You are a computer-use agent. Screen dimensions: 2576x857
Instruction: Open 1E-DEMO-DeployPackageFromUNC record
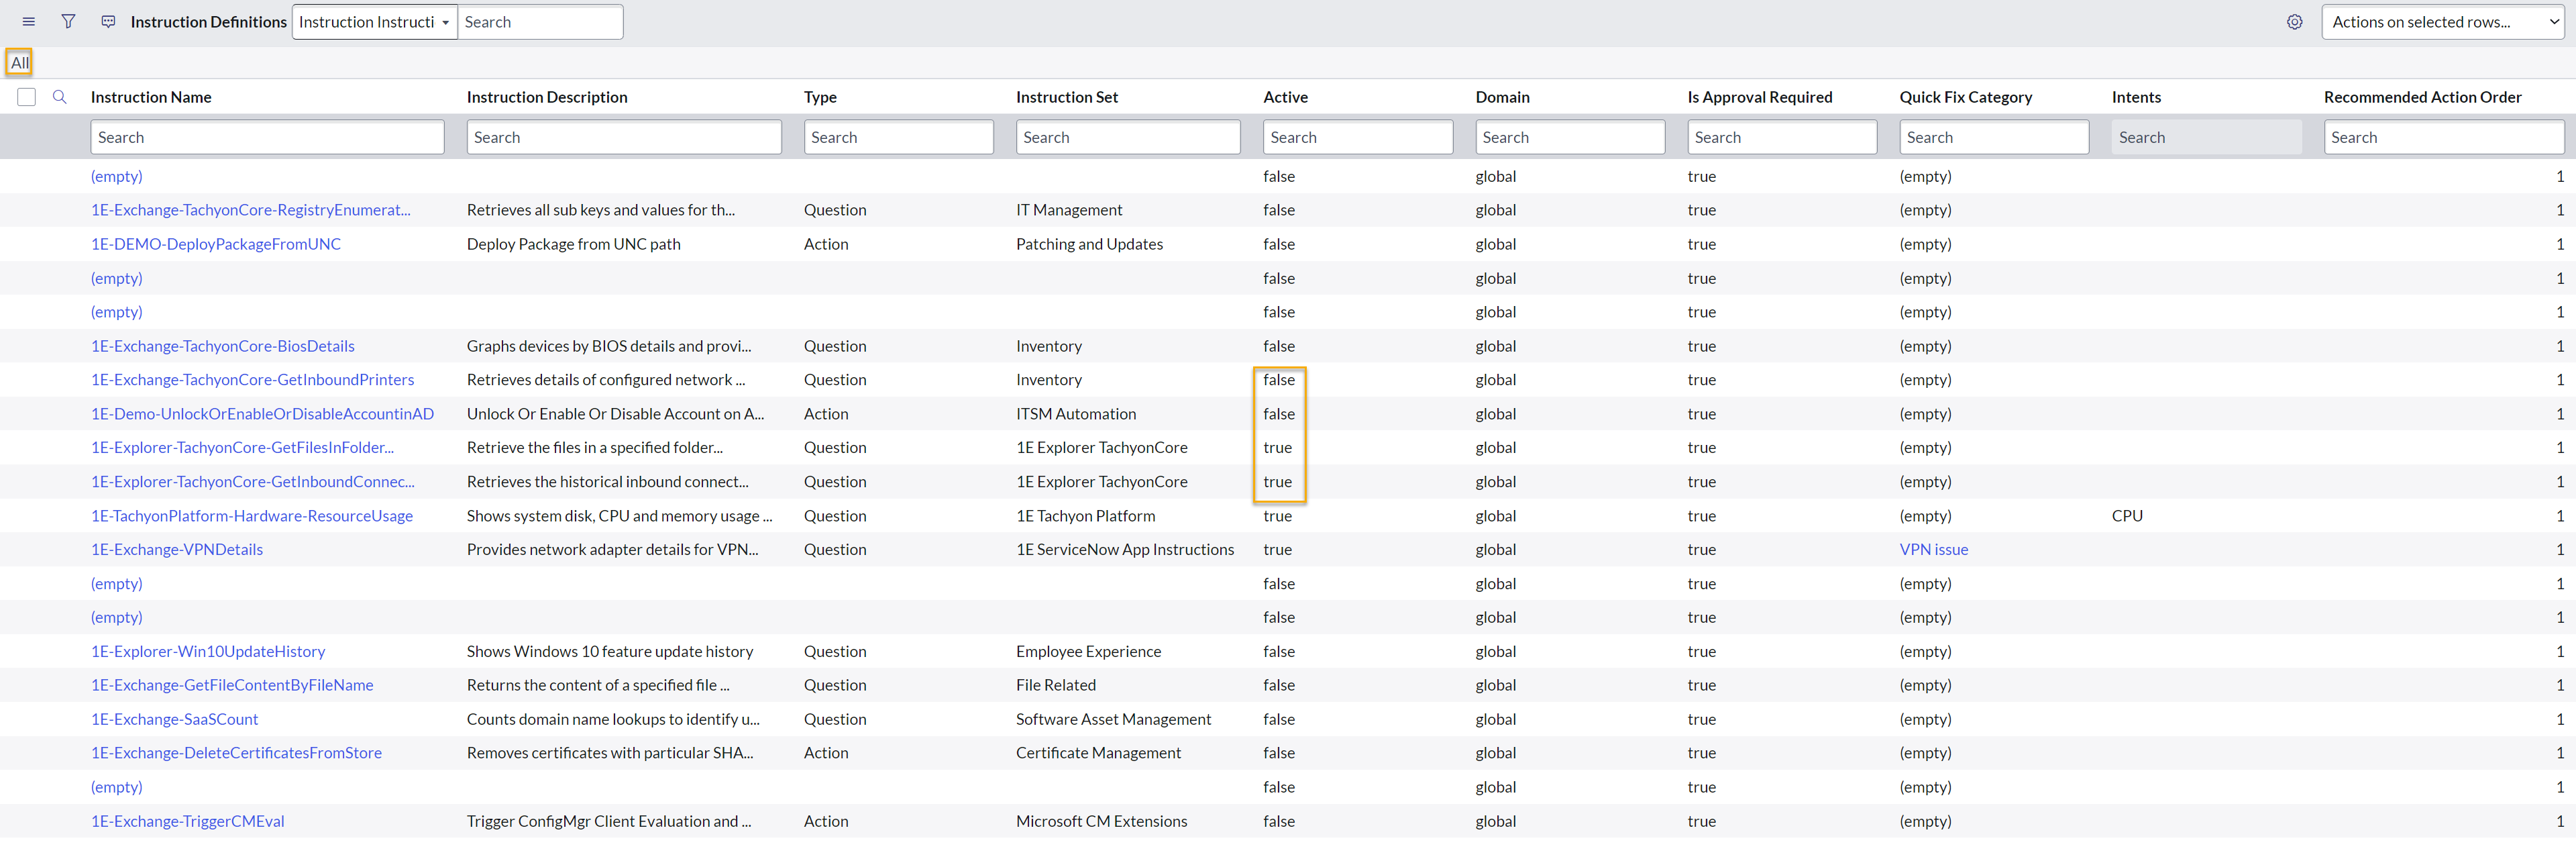point(215,244)
